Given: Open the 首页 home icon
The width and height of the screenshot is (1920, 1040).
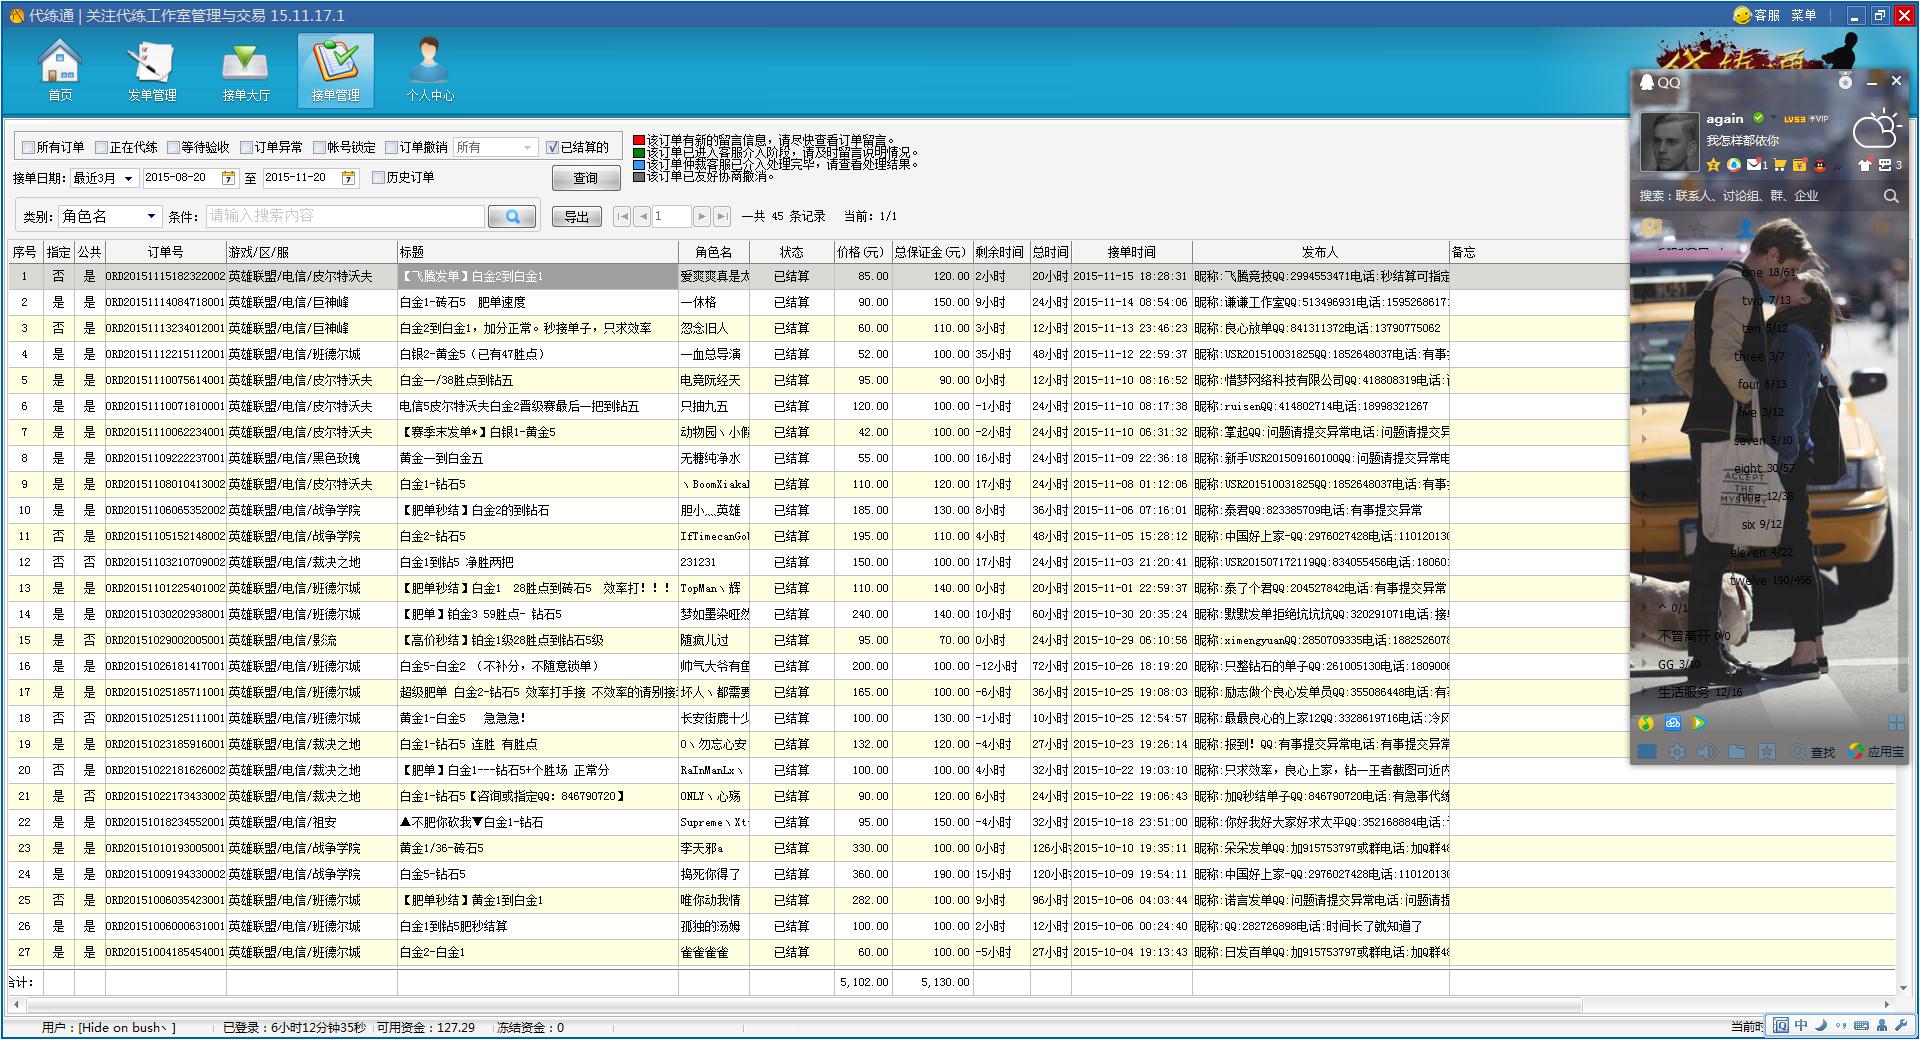Looking at the screenshot, I should (60, 70).
